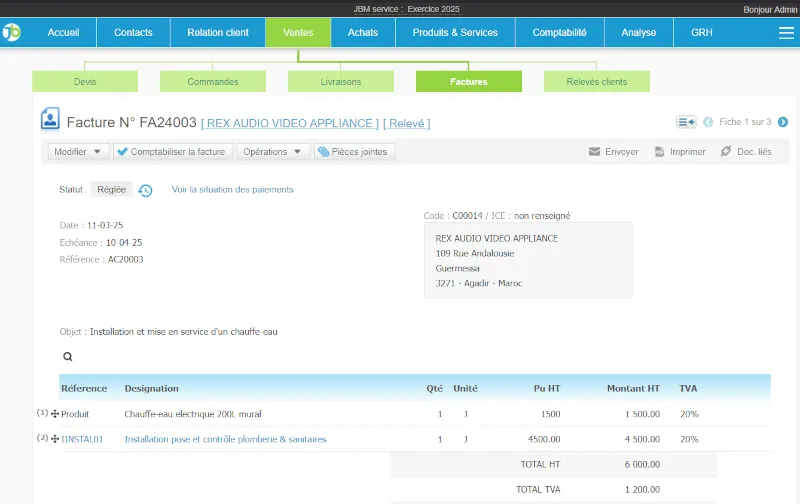The height and width of the screenshot is (504, 800).
Task: Click the move handle on Produit row
Action: (x=55, y=413)
